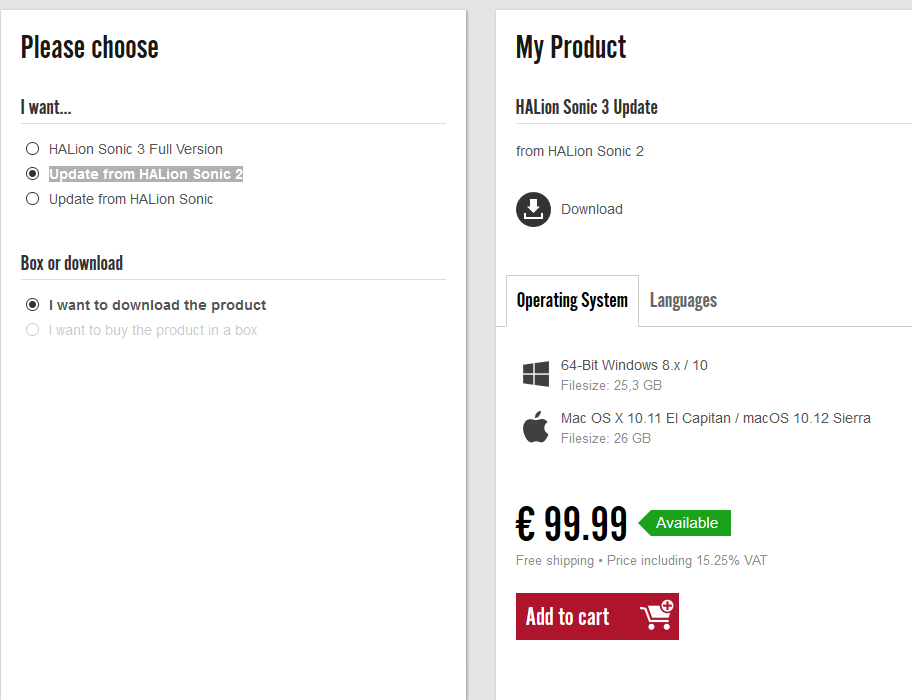Click 64-Bit Windows 8.x / 10 entry
This screenshot has height=700, width=912.
pos(634,366)
